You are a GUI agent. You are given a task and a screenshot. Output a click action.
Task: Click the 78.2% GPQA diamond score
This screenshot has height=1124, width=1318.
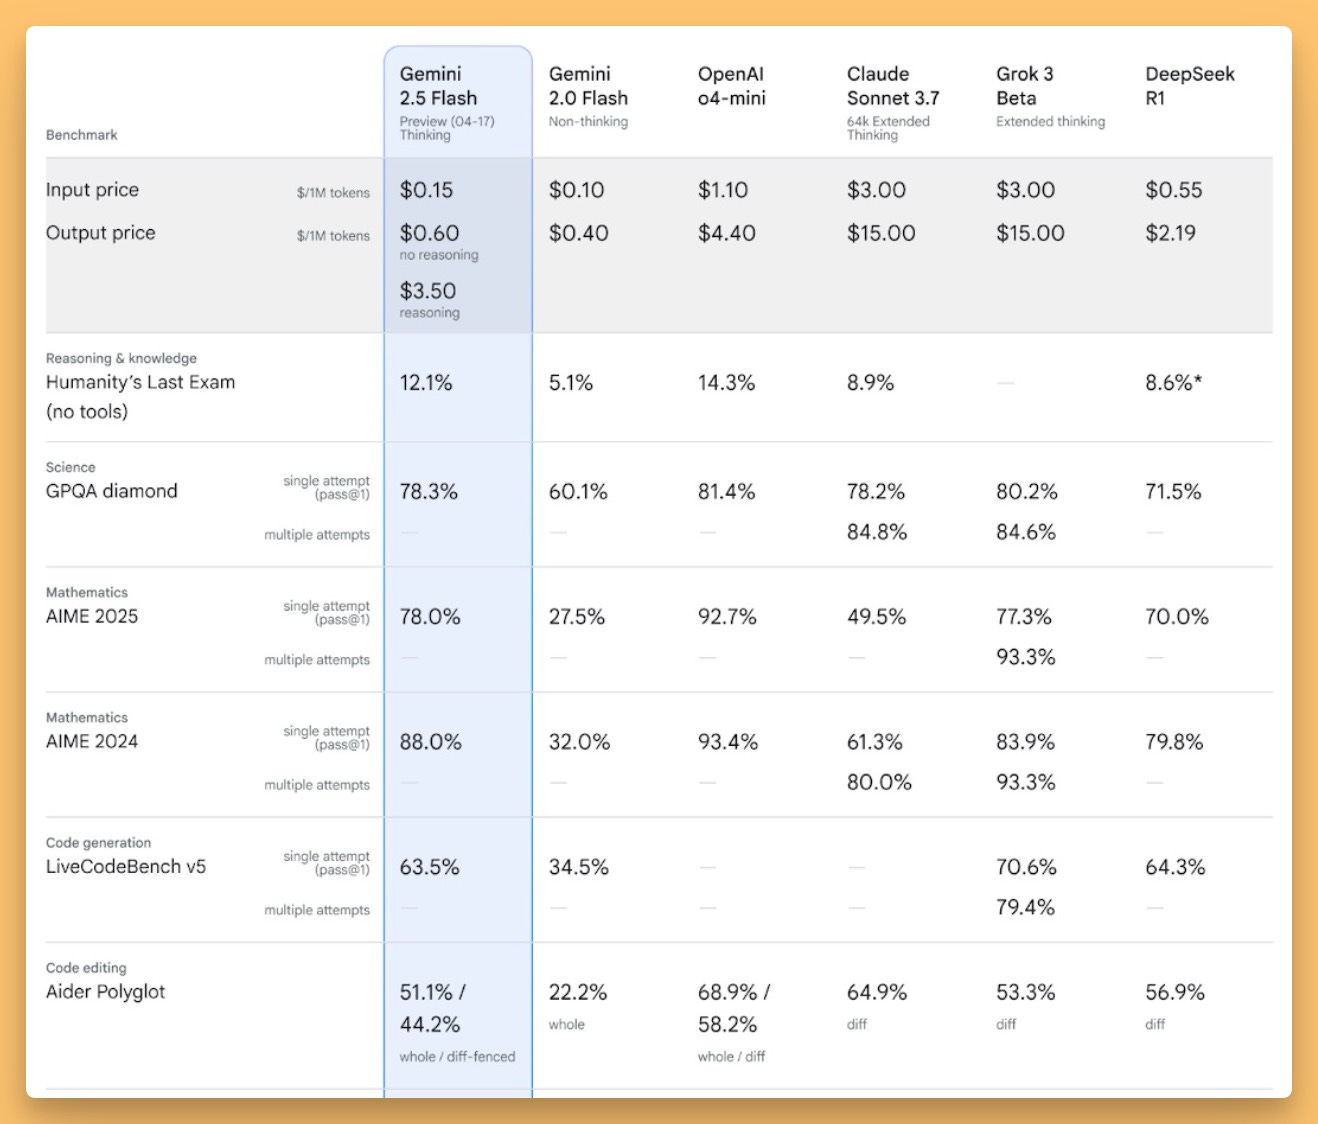pyautogui.click(x=875, y=492)
